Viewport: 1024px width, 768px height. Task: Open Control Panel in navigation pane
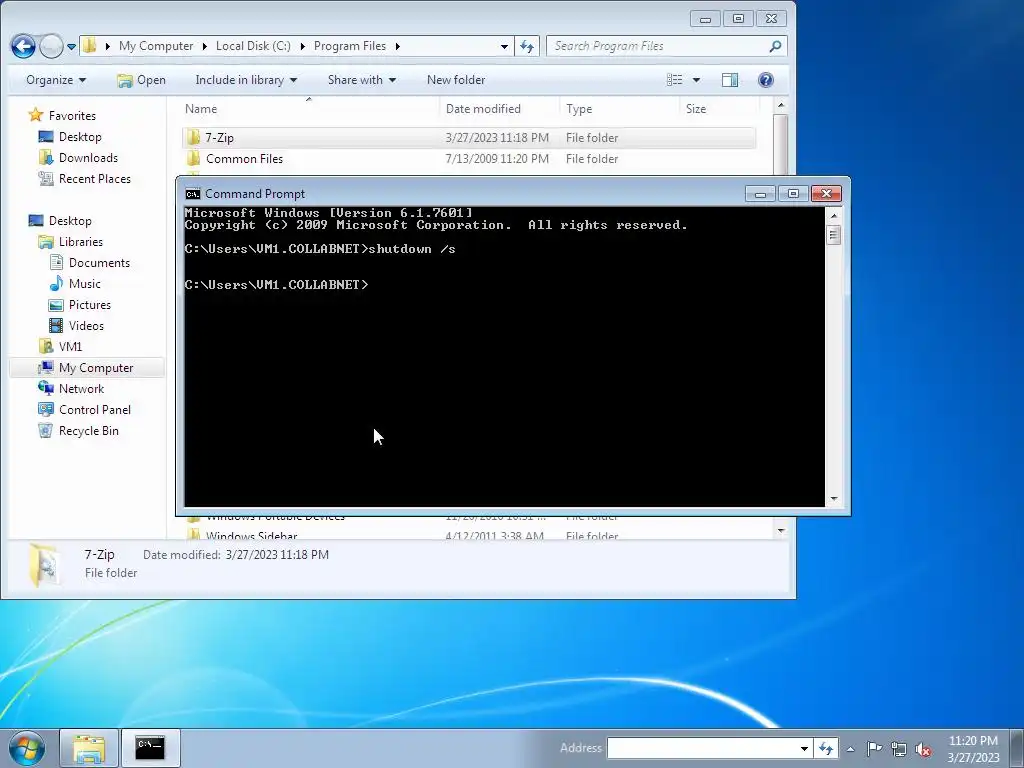tap(84, 409)
